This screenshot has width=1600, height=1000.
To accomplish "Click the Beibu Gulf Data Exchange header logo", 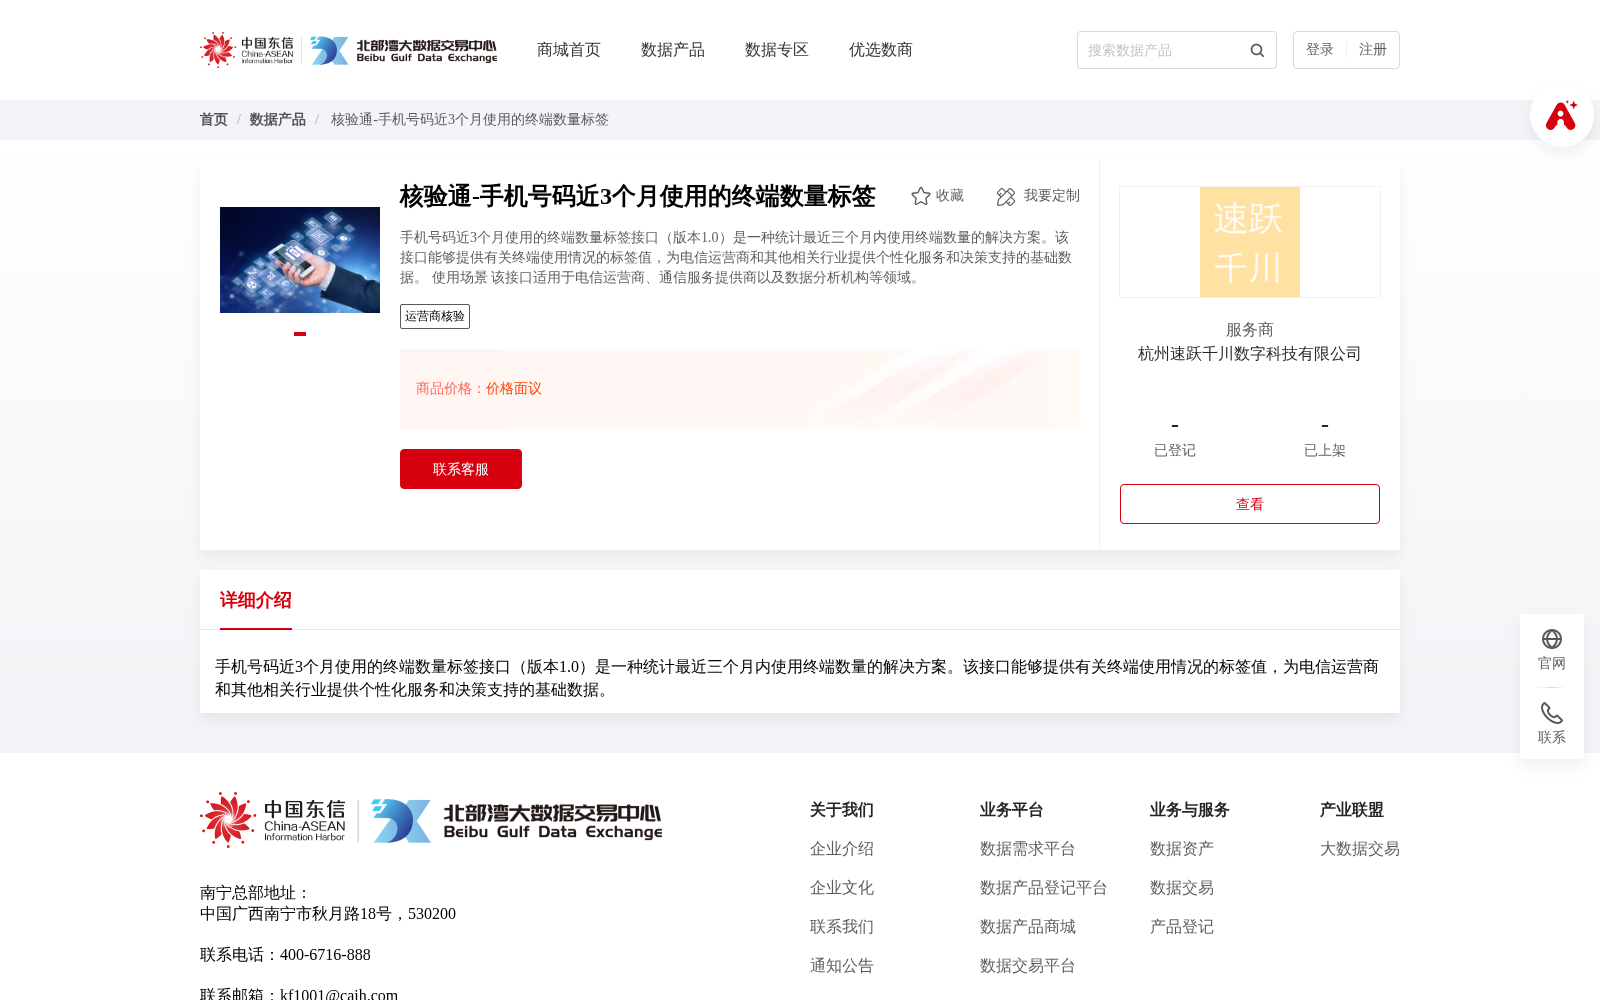I will pos(403,50).
